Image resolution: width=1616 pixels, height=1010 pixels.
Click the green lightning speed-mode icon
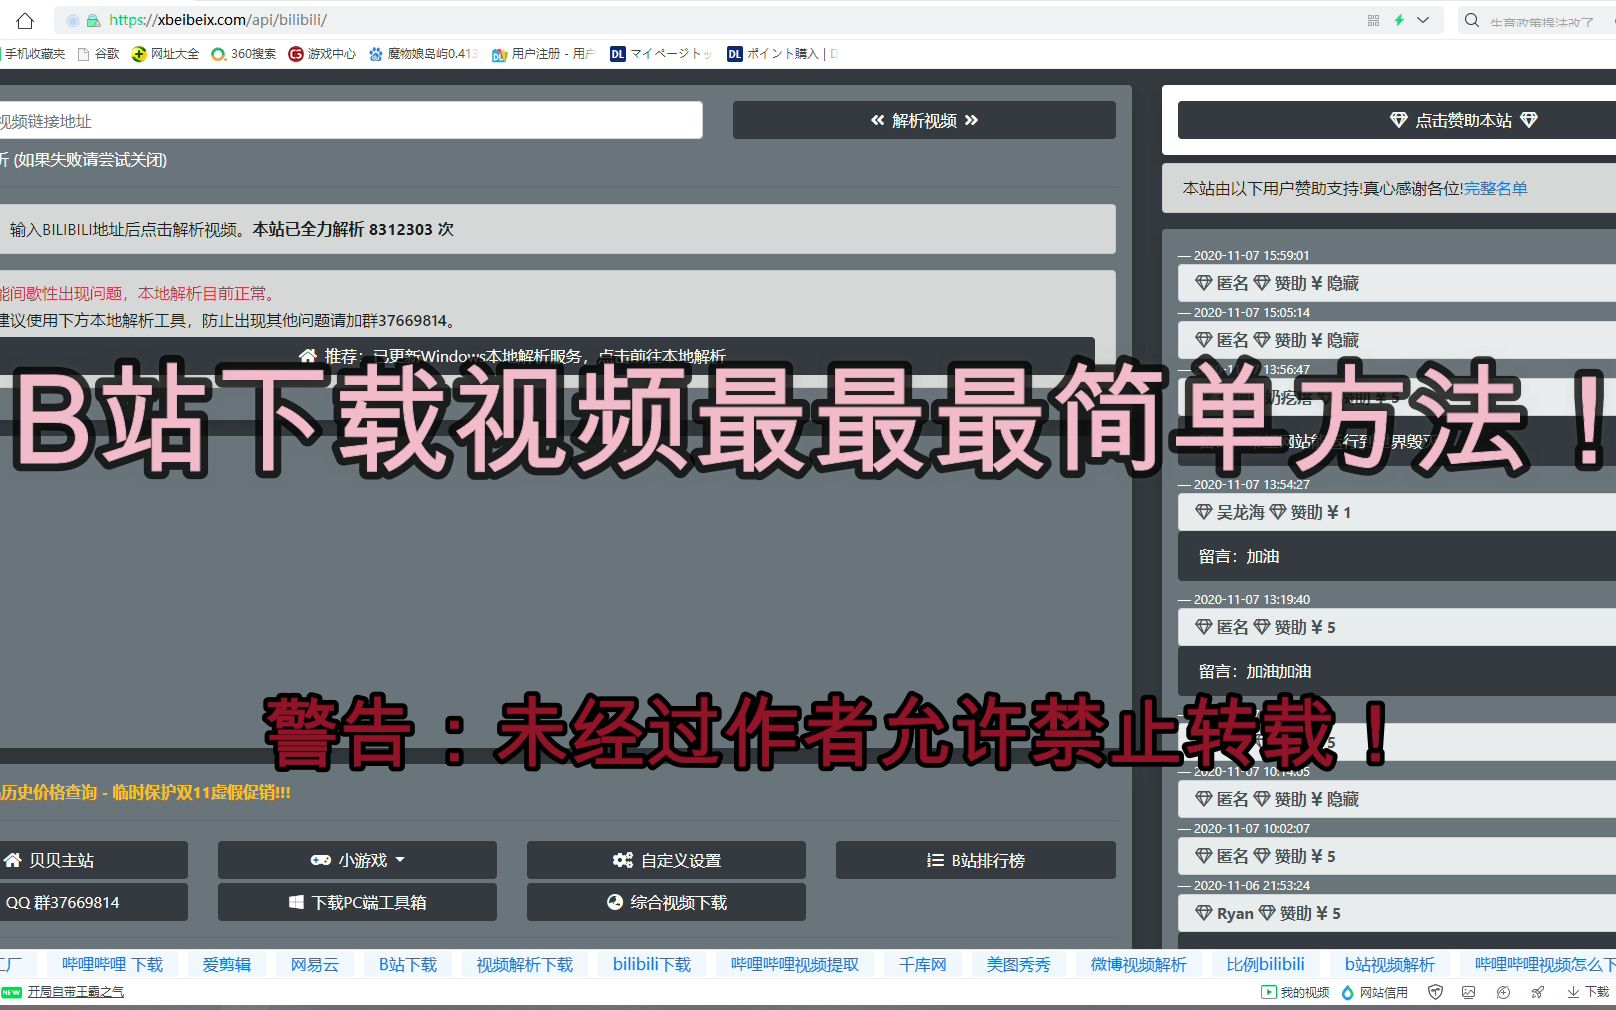(x=1399, y=20)
